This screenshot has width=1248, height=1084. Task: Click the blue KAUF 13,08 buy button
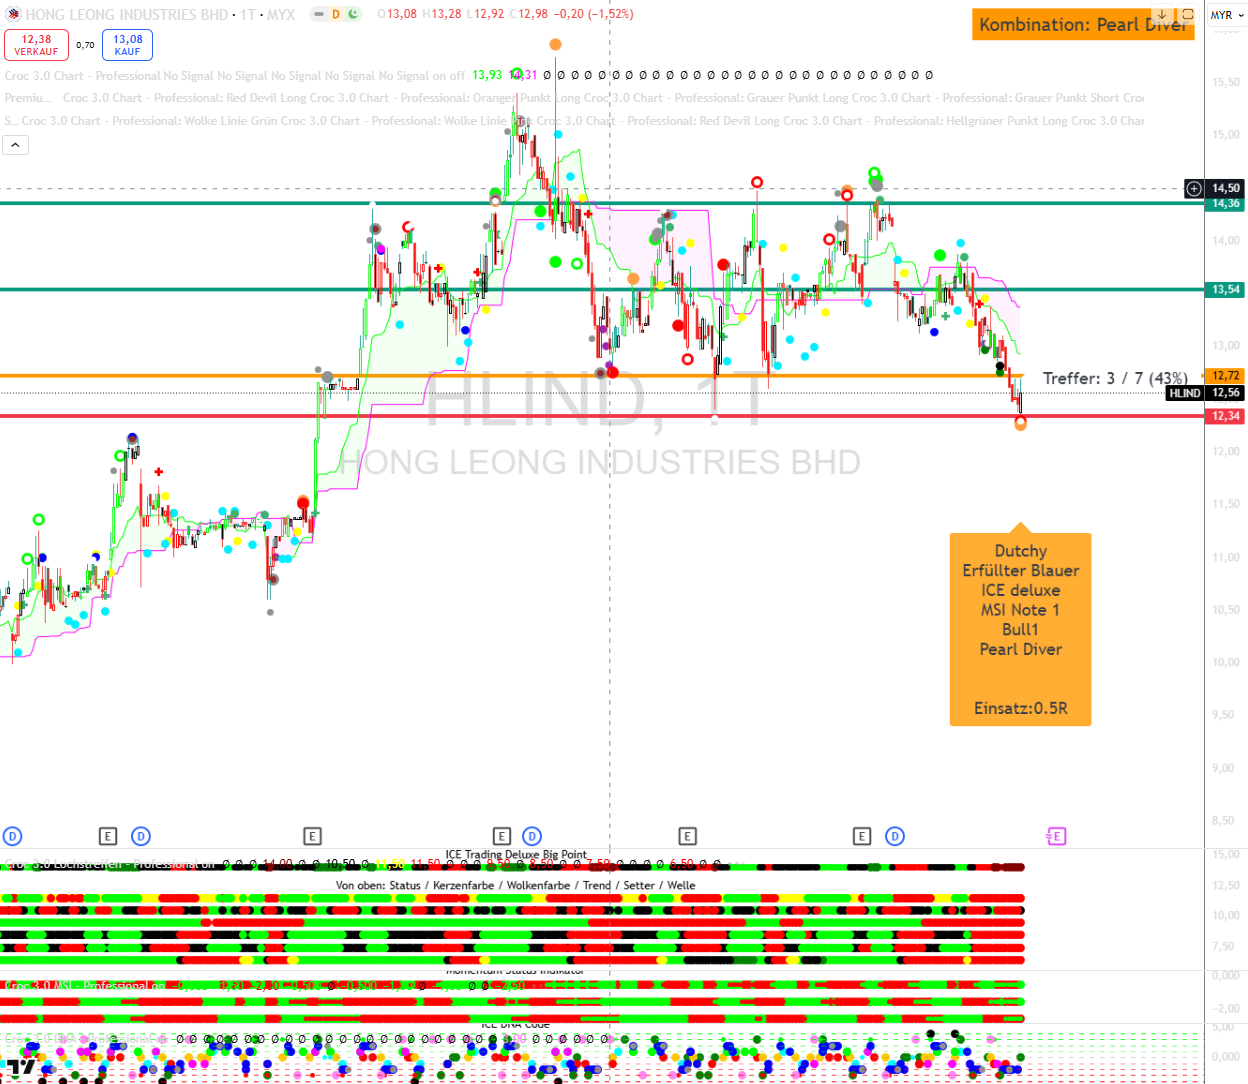click(127, 45)
